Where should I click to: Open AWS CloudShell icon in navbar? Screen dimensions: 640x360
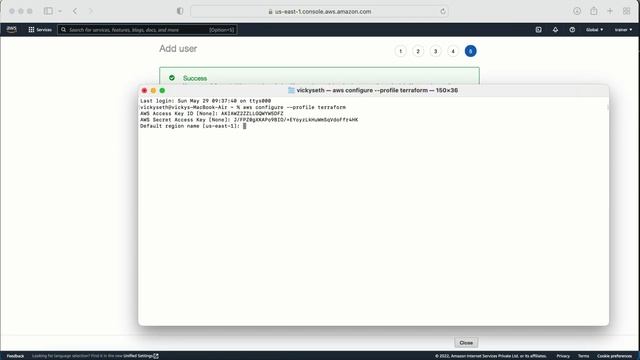[x=538, y=29]
